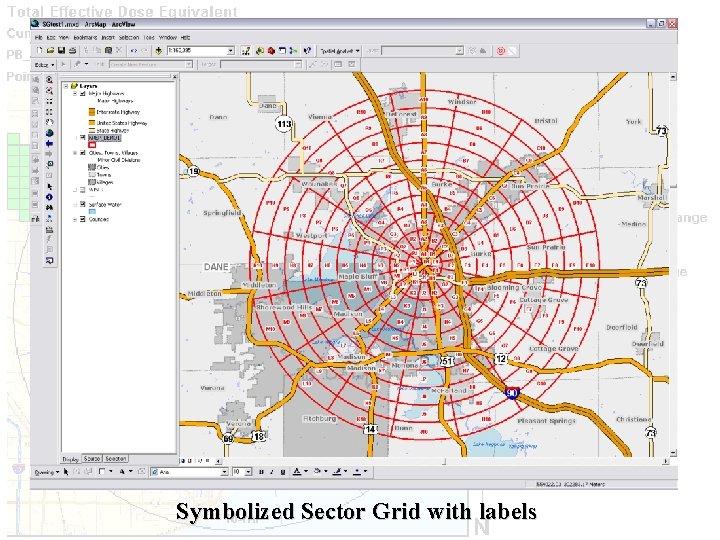Open the red ArcToolbox icon
720x540 pixels.
(271, 51)
